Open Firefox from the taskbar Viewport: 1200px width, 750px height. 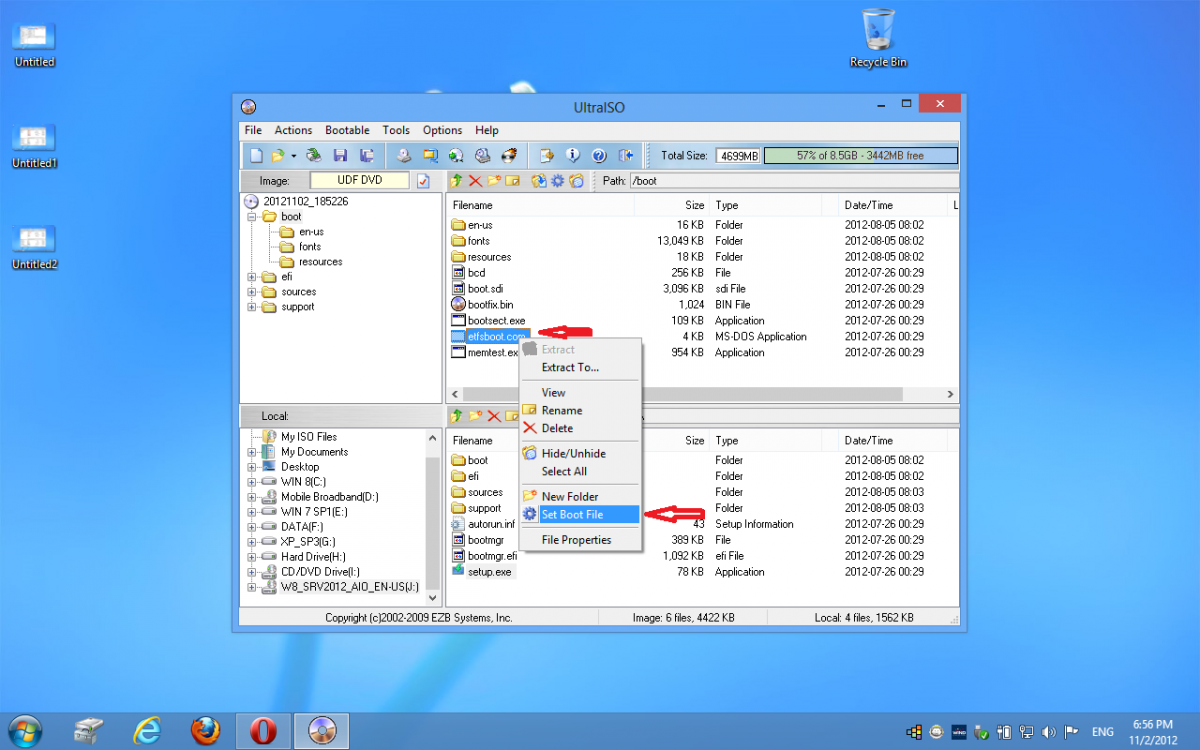point(205,731)
